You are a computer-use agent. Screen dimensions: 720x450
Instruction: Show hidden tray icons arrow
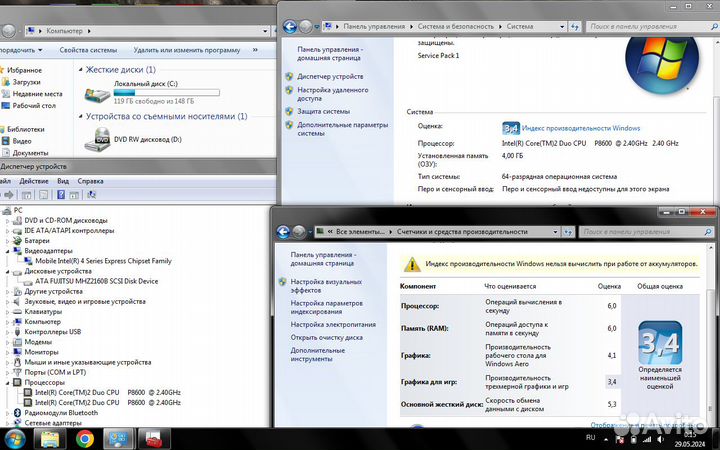click(x=606, y=439)
